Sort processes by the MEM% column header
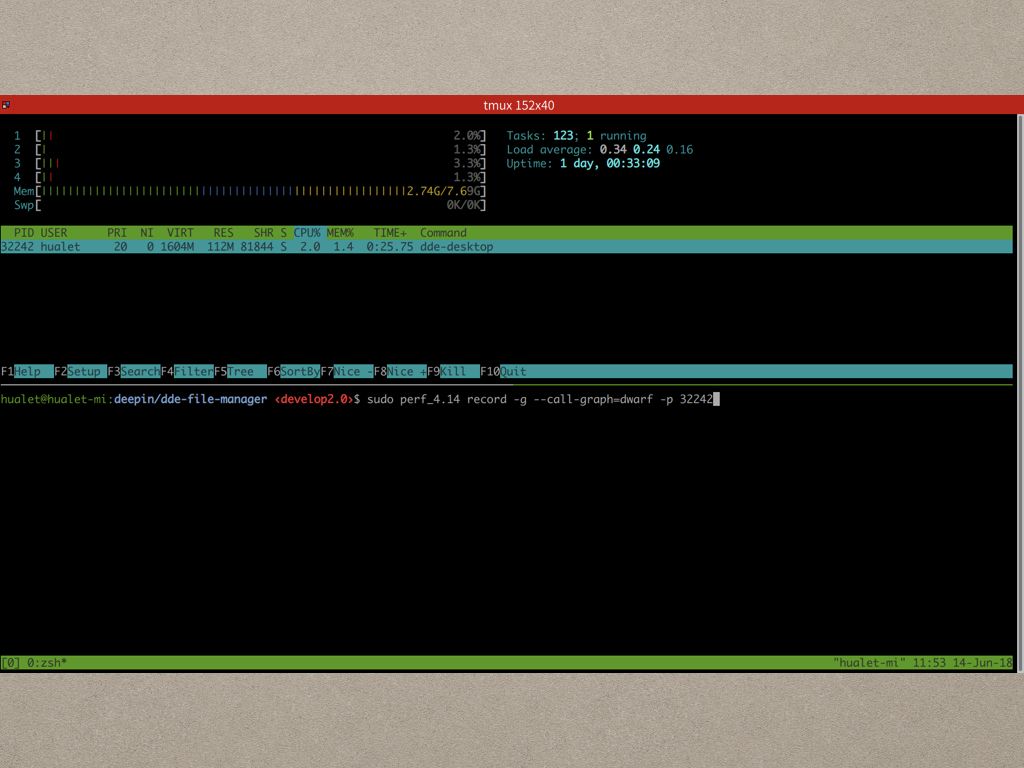 (340, 232)
